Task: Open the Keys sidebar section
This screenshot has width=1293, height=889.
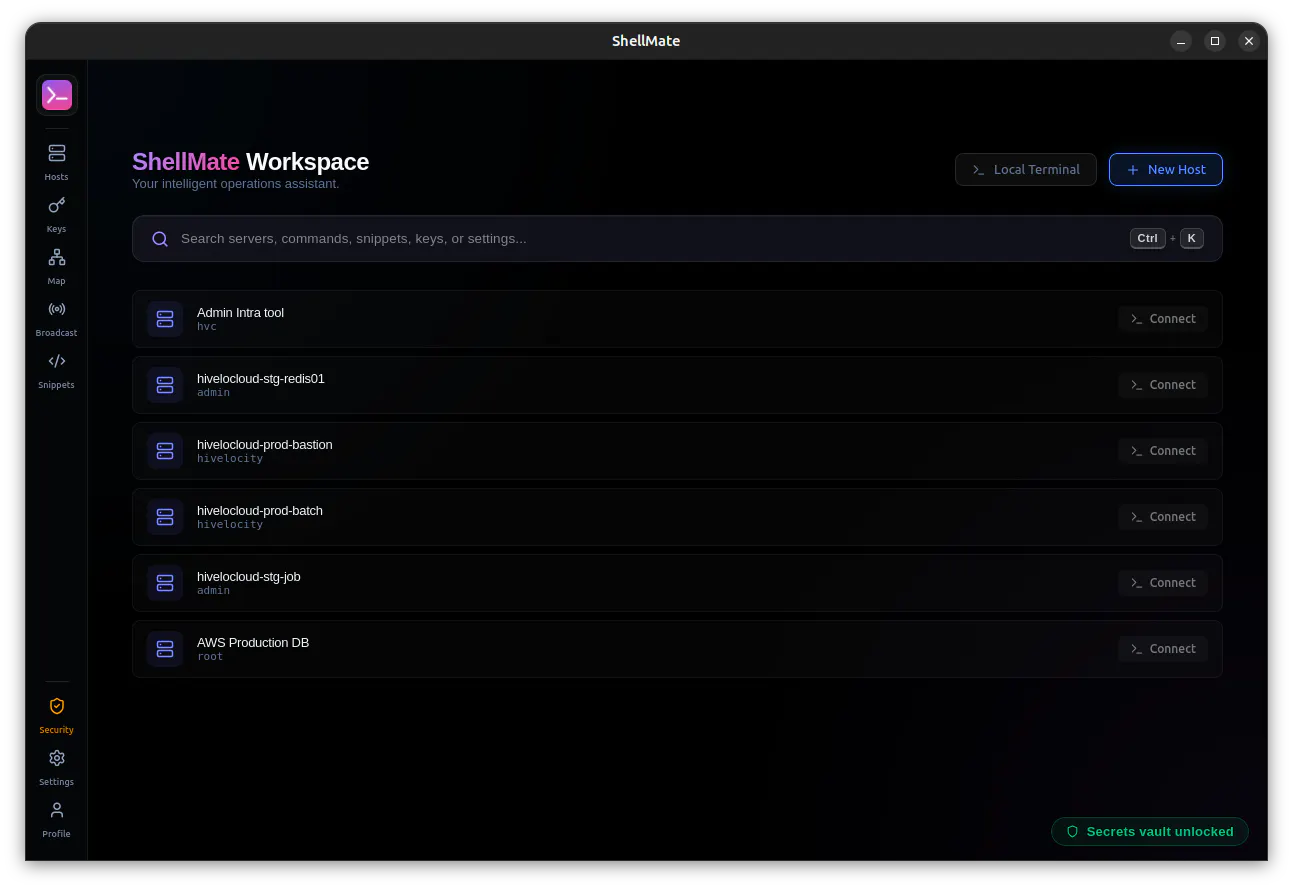Action: (x=57, y=214)
